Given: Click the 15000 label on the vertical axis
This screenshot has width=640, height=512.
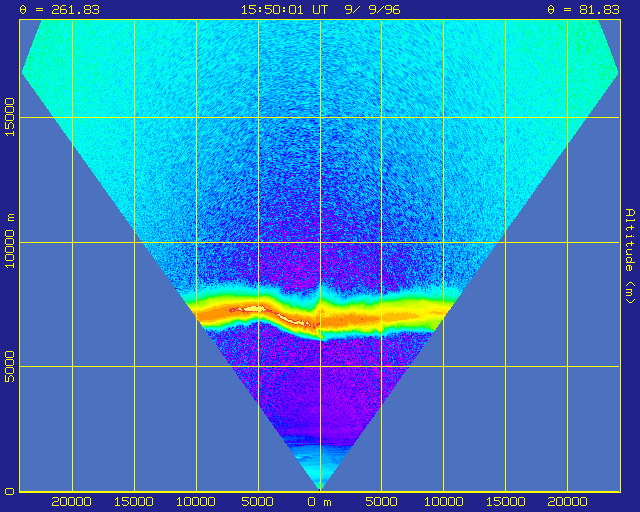Looking at the screenshot, I should pyautogui.click(x=10, y=117).
